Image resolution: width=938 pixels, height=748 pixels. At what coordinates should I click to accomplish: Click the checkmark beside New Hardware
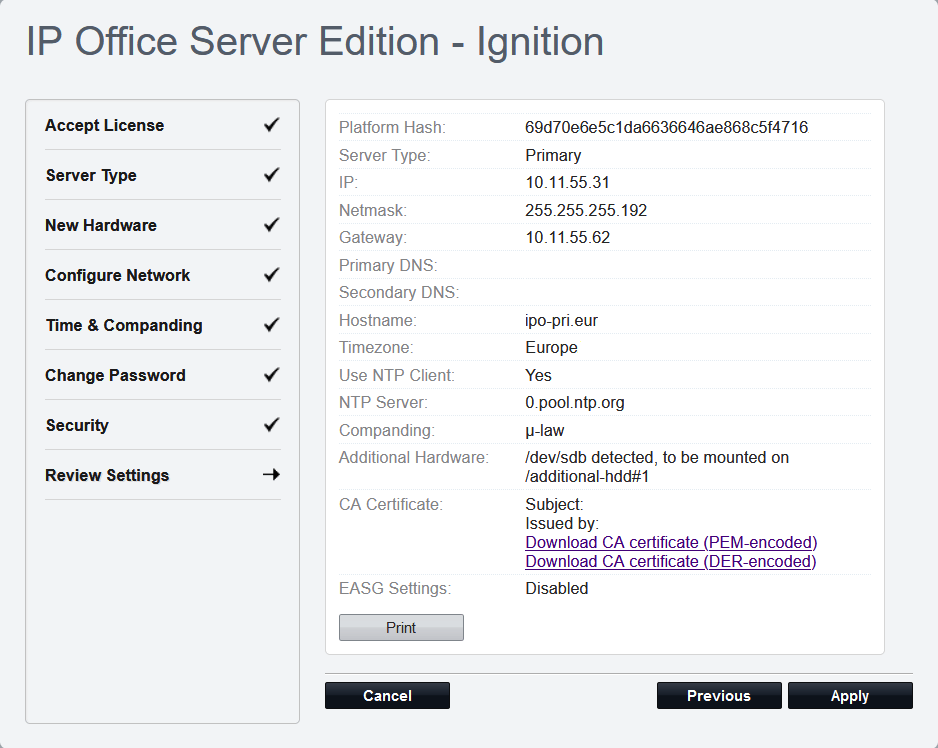[x=272, y=225]
